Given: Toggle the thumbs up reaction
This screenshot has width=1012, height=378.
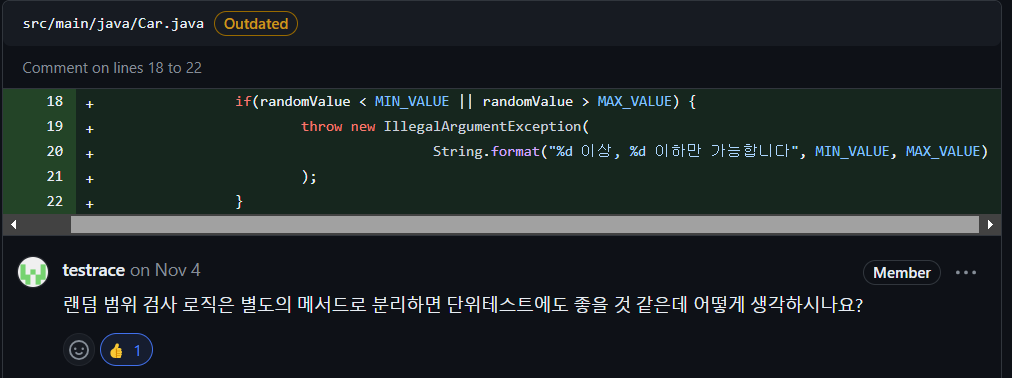Looking at the screenshot, I should (x=126, y=350).
